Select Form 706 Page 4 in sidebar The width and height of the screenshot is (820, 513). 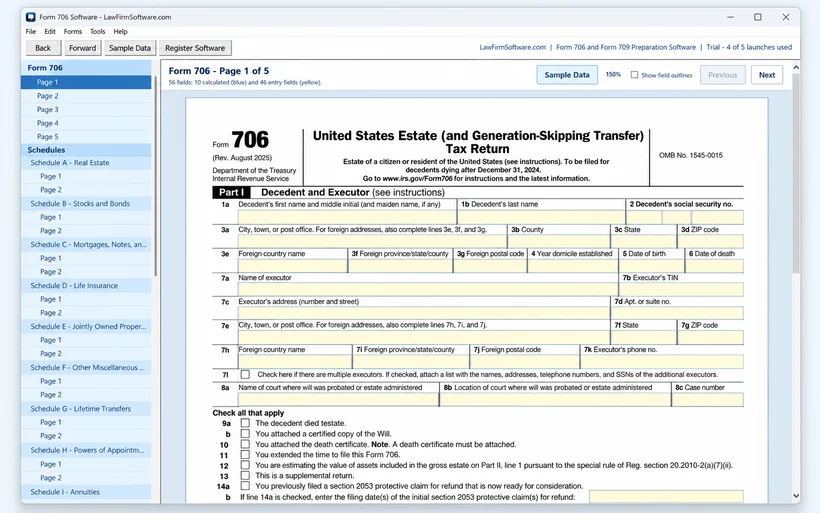coord(86,123)
